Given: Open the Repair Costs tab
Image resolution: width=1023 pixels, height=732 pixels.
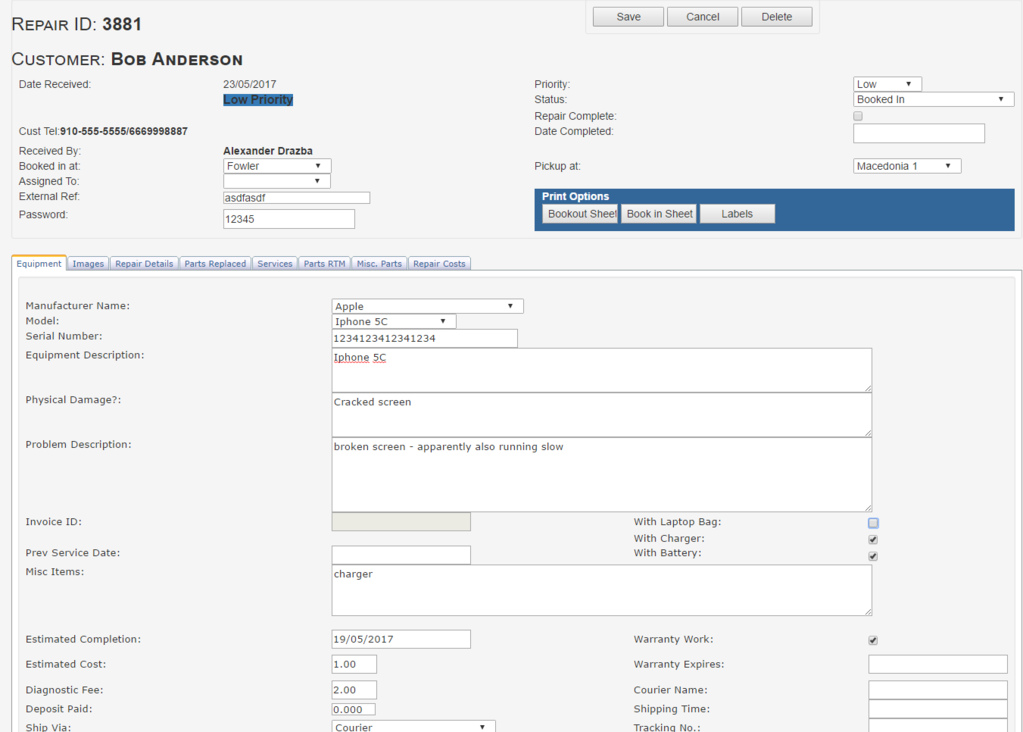Looking at the screenshot, I should 439,264.
